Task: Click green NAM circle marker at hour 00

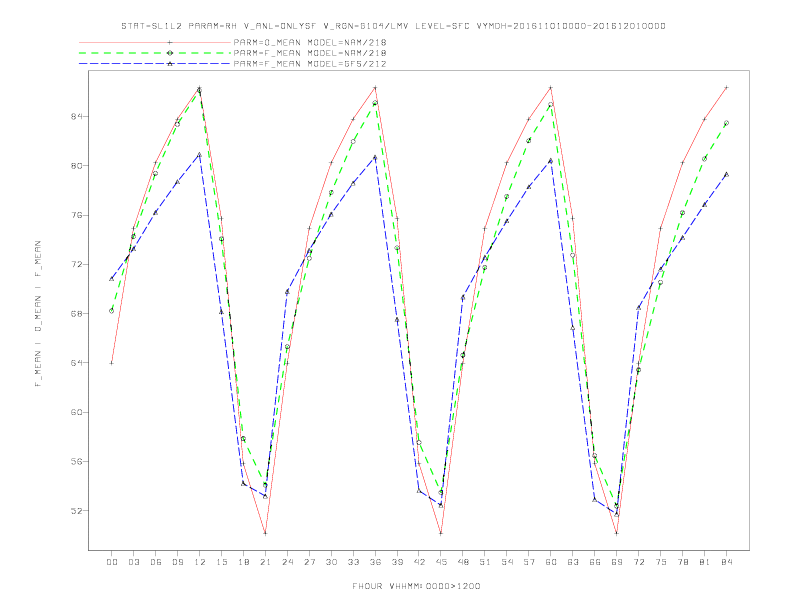Action: coord(112,311)
